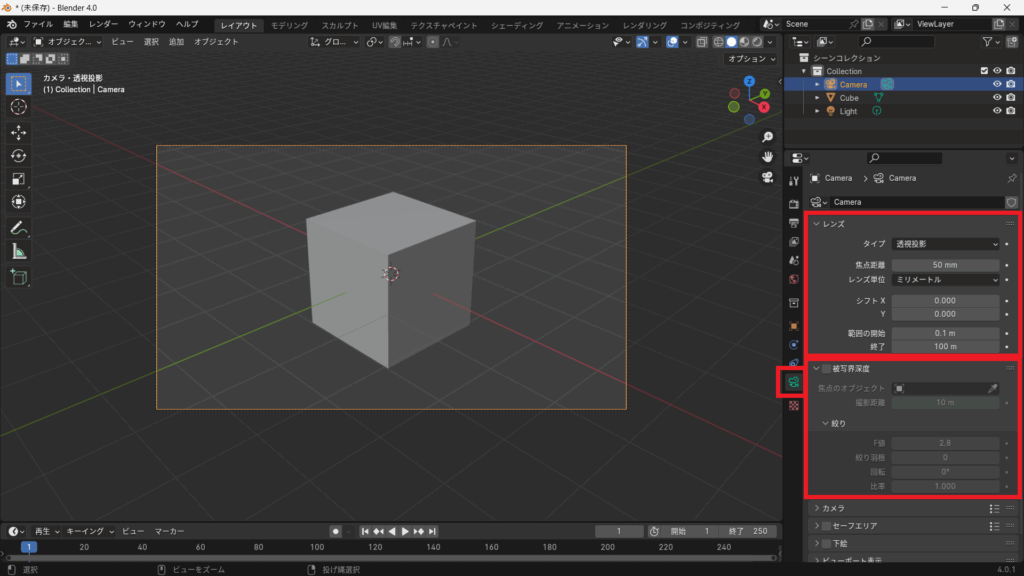Click the zoom view magnifier icon

[767, 136]
